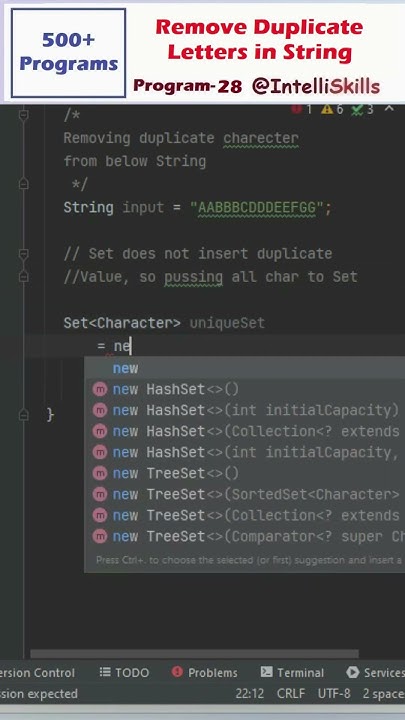This screenshot has width=405, height=720.
Task: Click the yellow warning count icon
Action: coord(327,109)
